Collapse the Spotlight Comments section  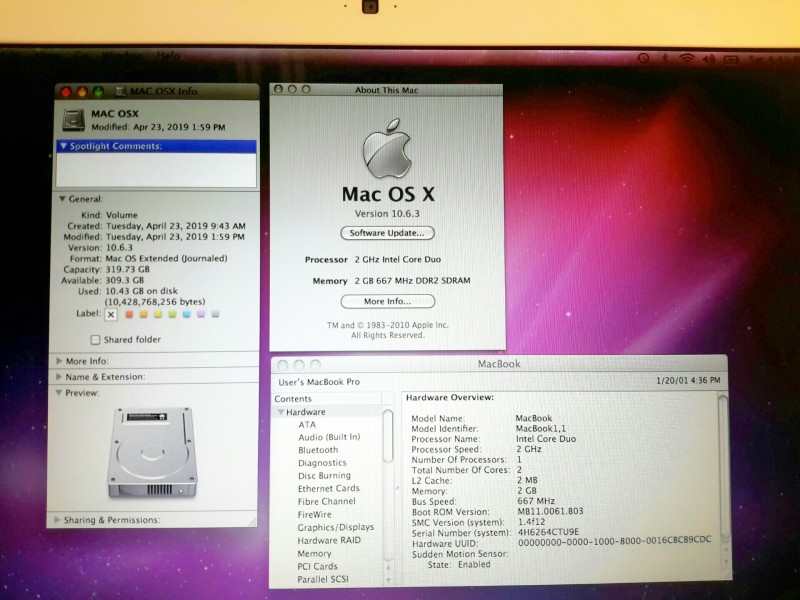[x=63, y=146]
